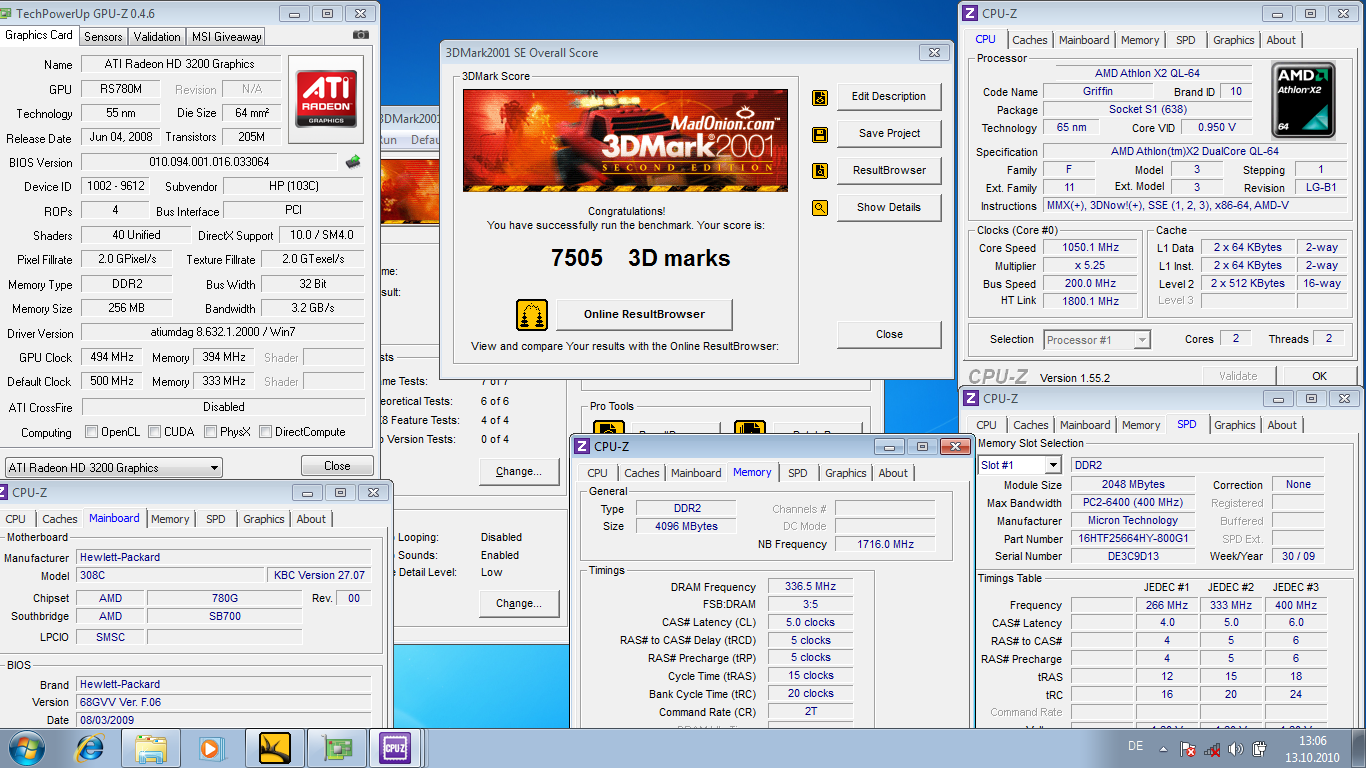Enable the DirectCompute checkbox in GPU-Z
This screenshot has width=1366, height=768.
(x=266, y=432)
